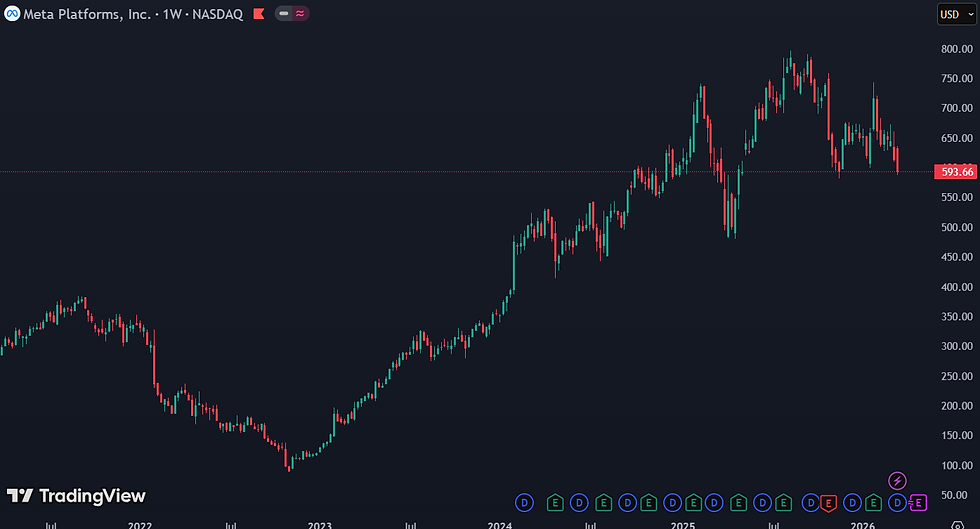The width and height of the screenshot is (980, 529).
Task: Click the green E marker just right of the 2026 label
Action: pos(874,503)
